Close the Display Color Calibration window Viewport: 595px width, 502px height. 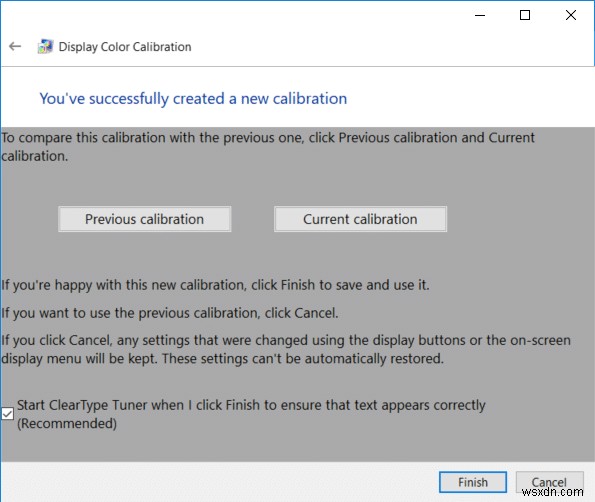571,16
